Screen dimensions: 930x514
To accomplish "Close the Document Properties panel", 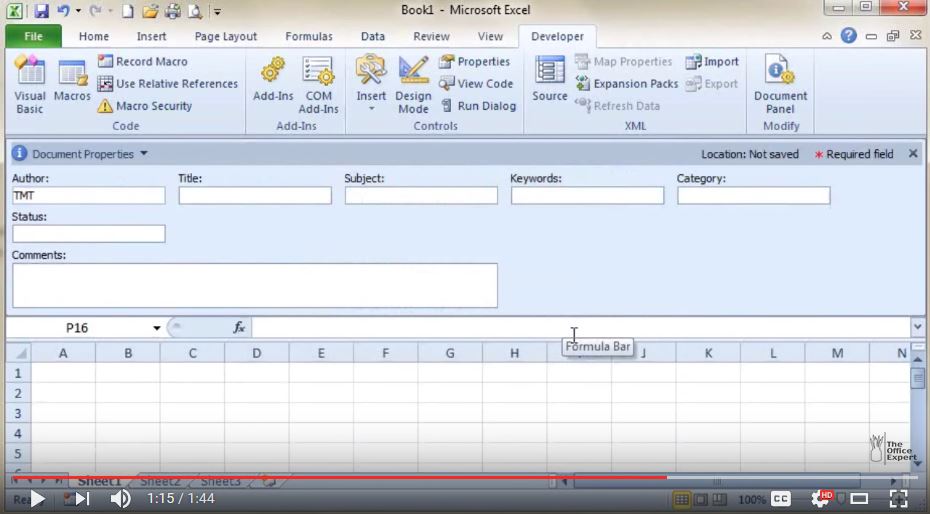I will click(x=913, y=154).
